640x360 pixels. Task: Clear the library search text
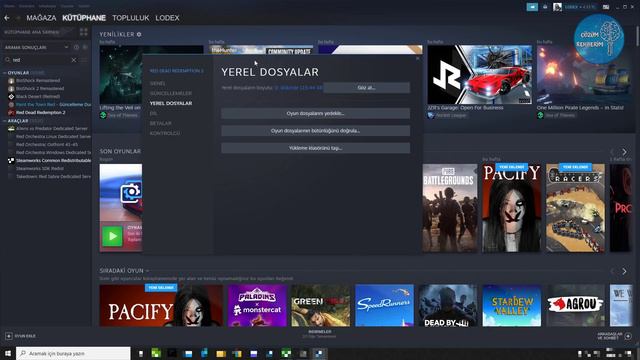click(x=74, y=60)
